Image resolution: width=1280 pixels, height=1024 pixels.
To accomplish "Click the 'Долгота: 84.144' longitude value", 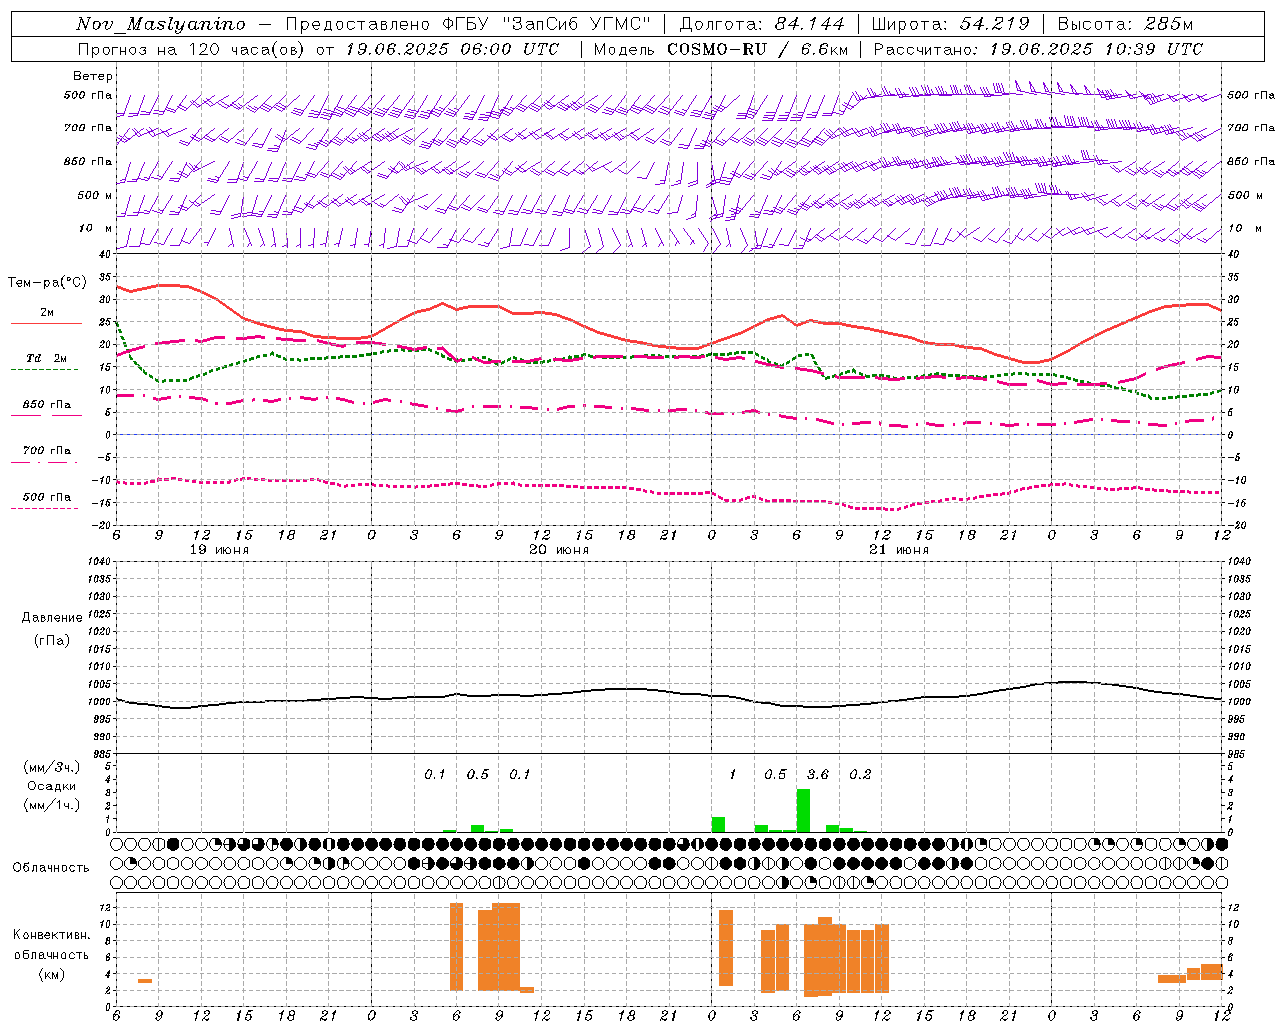I will tap(762, 24).
